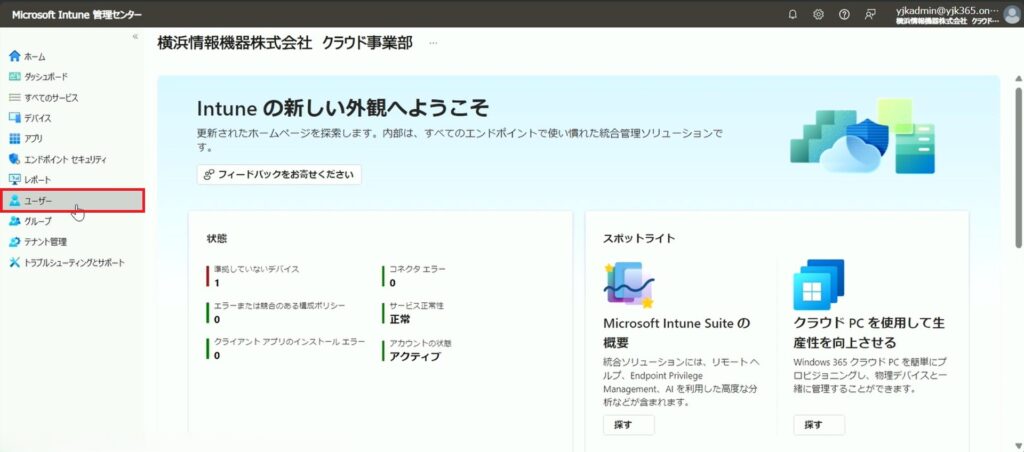This screenshot has height=452, width=1024.
Task: Click the Microsoft Intune Suite spotlight icon
Action: [x=628, y=285]
